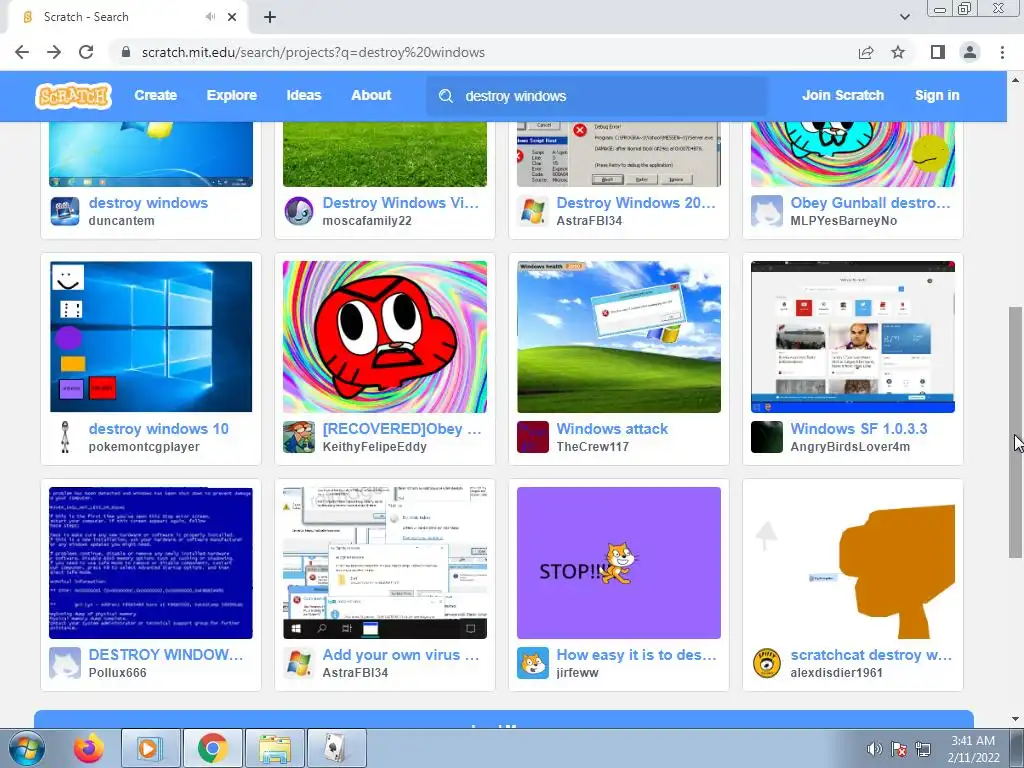Click the system tray volume icon
Viewport: 1024px width, 768px height.
874,749
